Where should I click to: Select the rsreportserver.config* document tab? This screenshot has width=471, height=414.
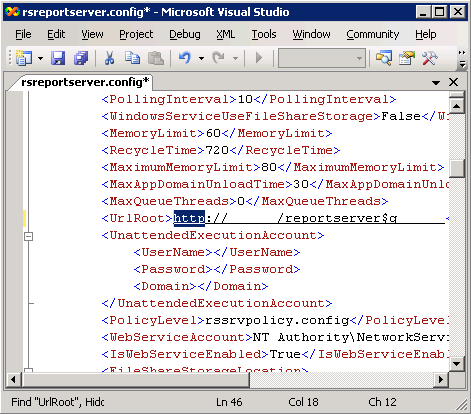point(85,82)
